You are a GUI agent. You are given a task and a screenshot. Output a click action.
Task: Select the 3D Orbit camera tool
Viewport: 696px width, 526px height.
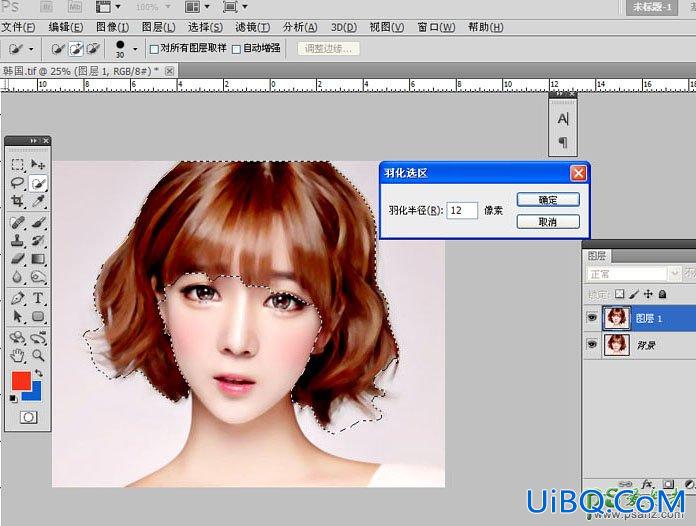pyautogui.click(x=38, y=337)
